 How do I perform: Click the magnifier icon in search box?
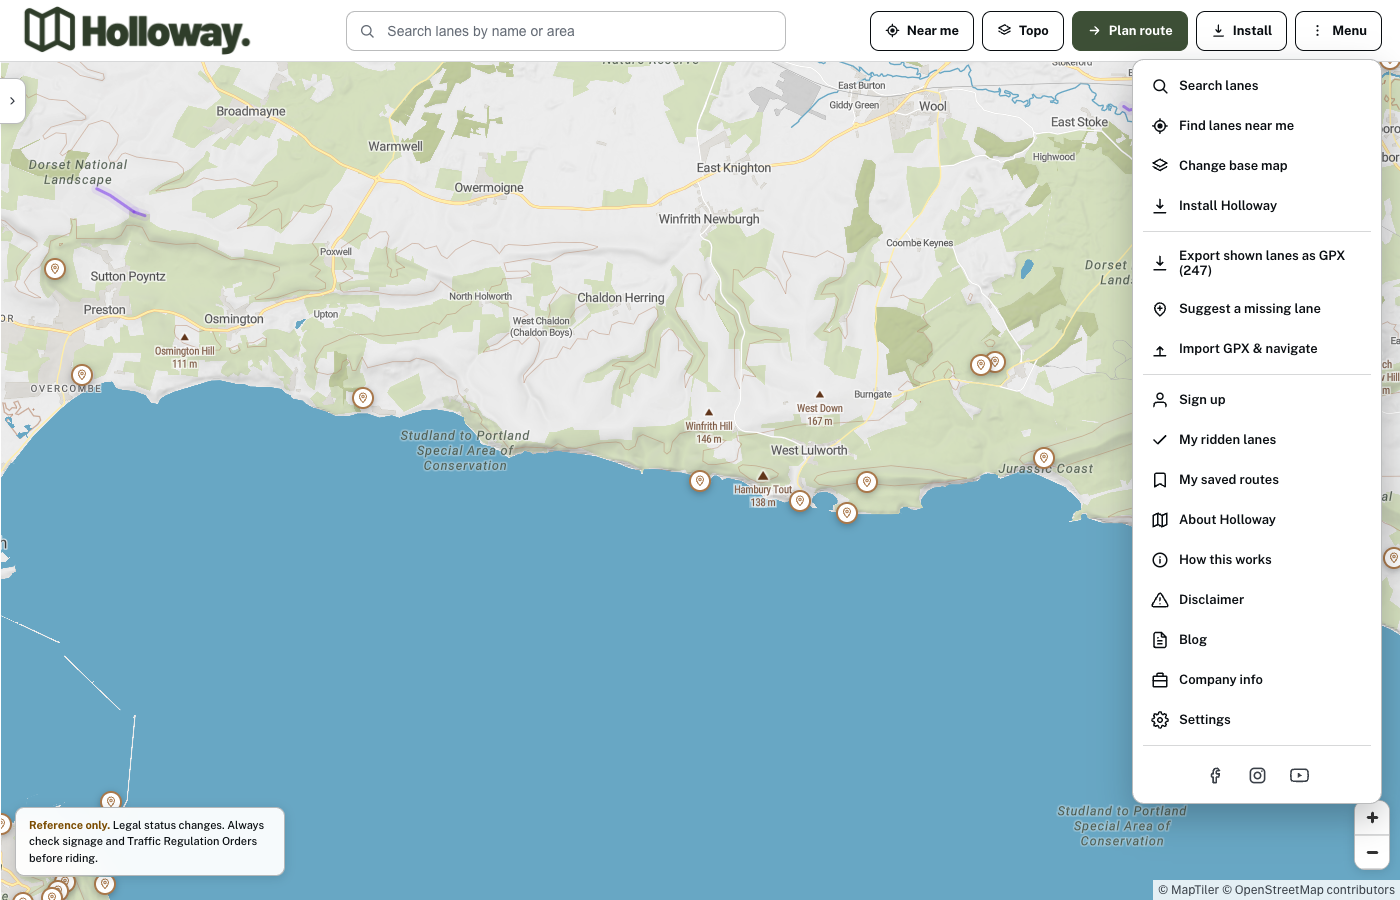[367, 31]
